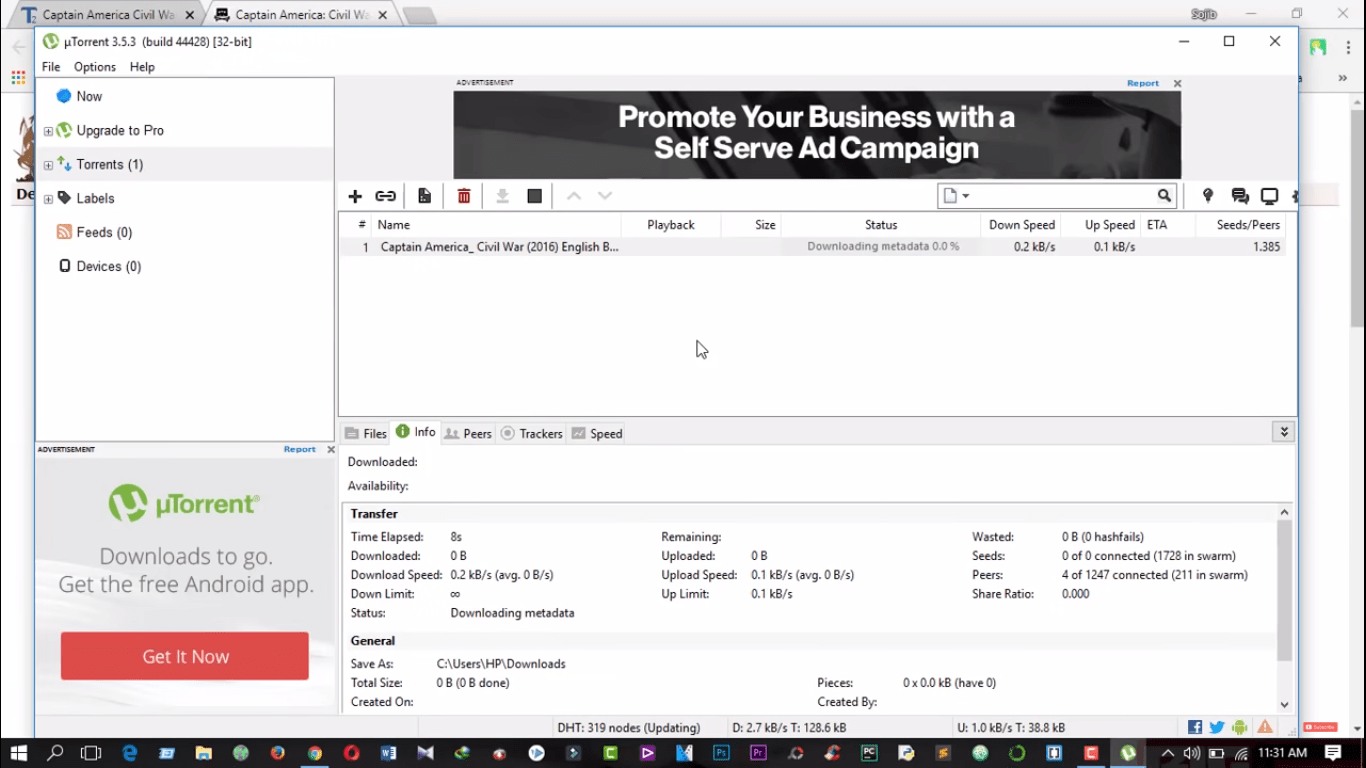Click the Now icon in the sidebar

[x=64, y=96]
